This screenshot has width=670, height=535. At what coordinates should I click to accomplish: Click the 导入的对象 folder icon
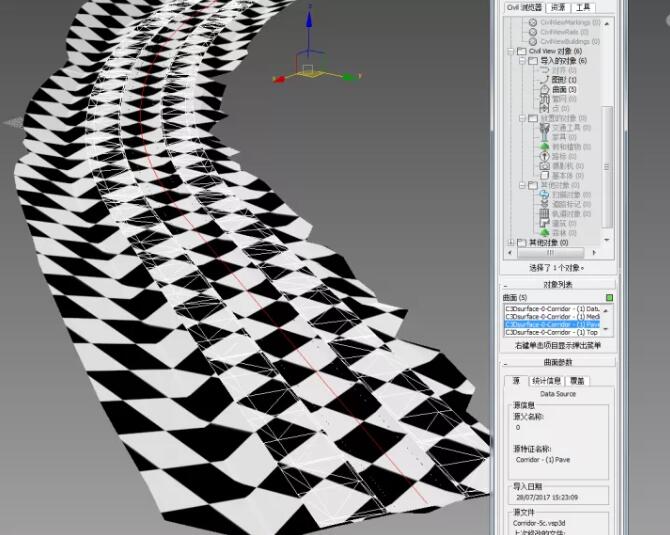pyautogui.click(x=533, y=61)
